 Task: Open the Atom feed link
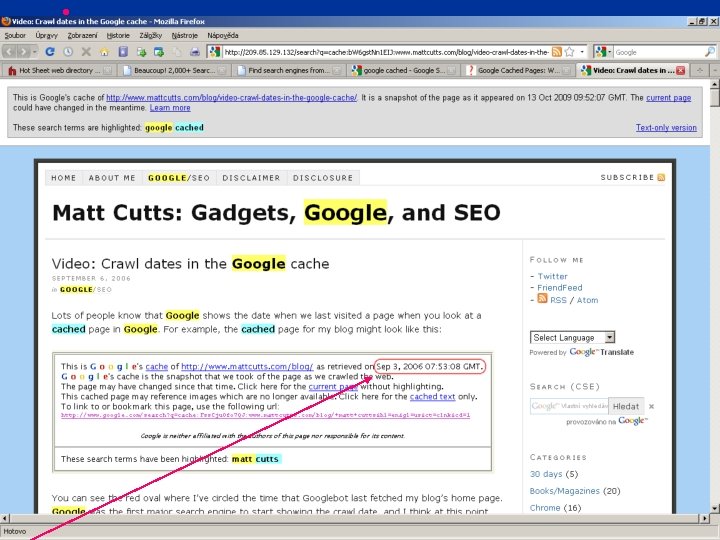[587, 300]
